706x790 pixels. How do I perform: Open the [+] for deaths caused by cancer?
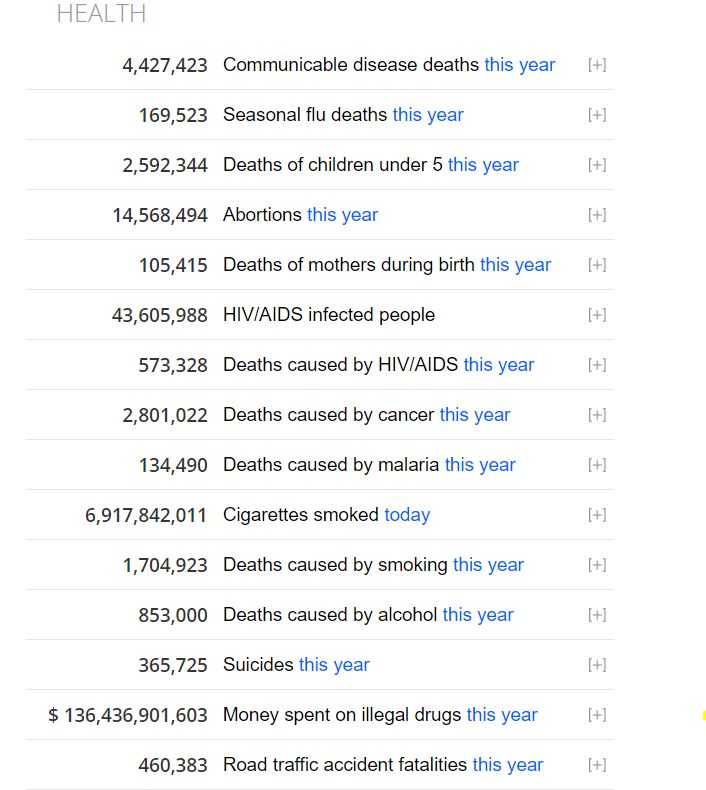(x=597, y=415)
